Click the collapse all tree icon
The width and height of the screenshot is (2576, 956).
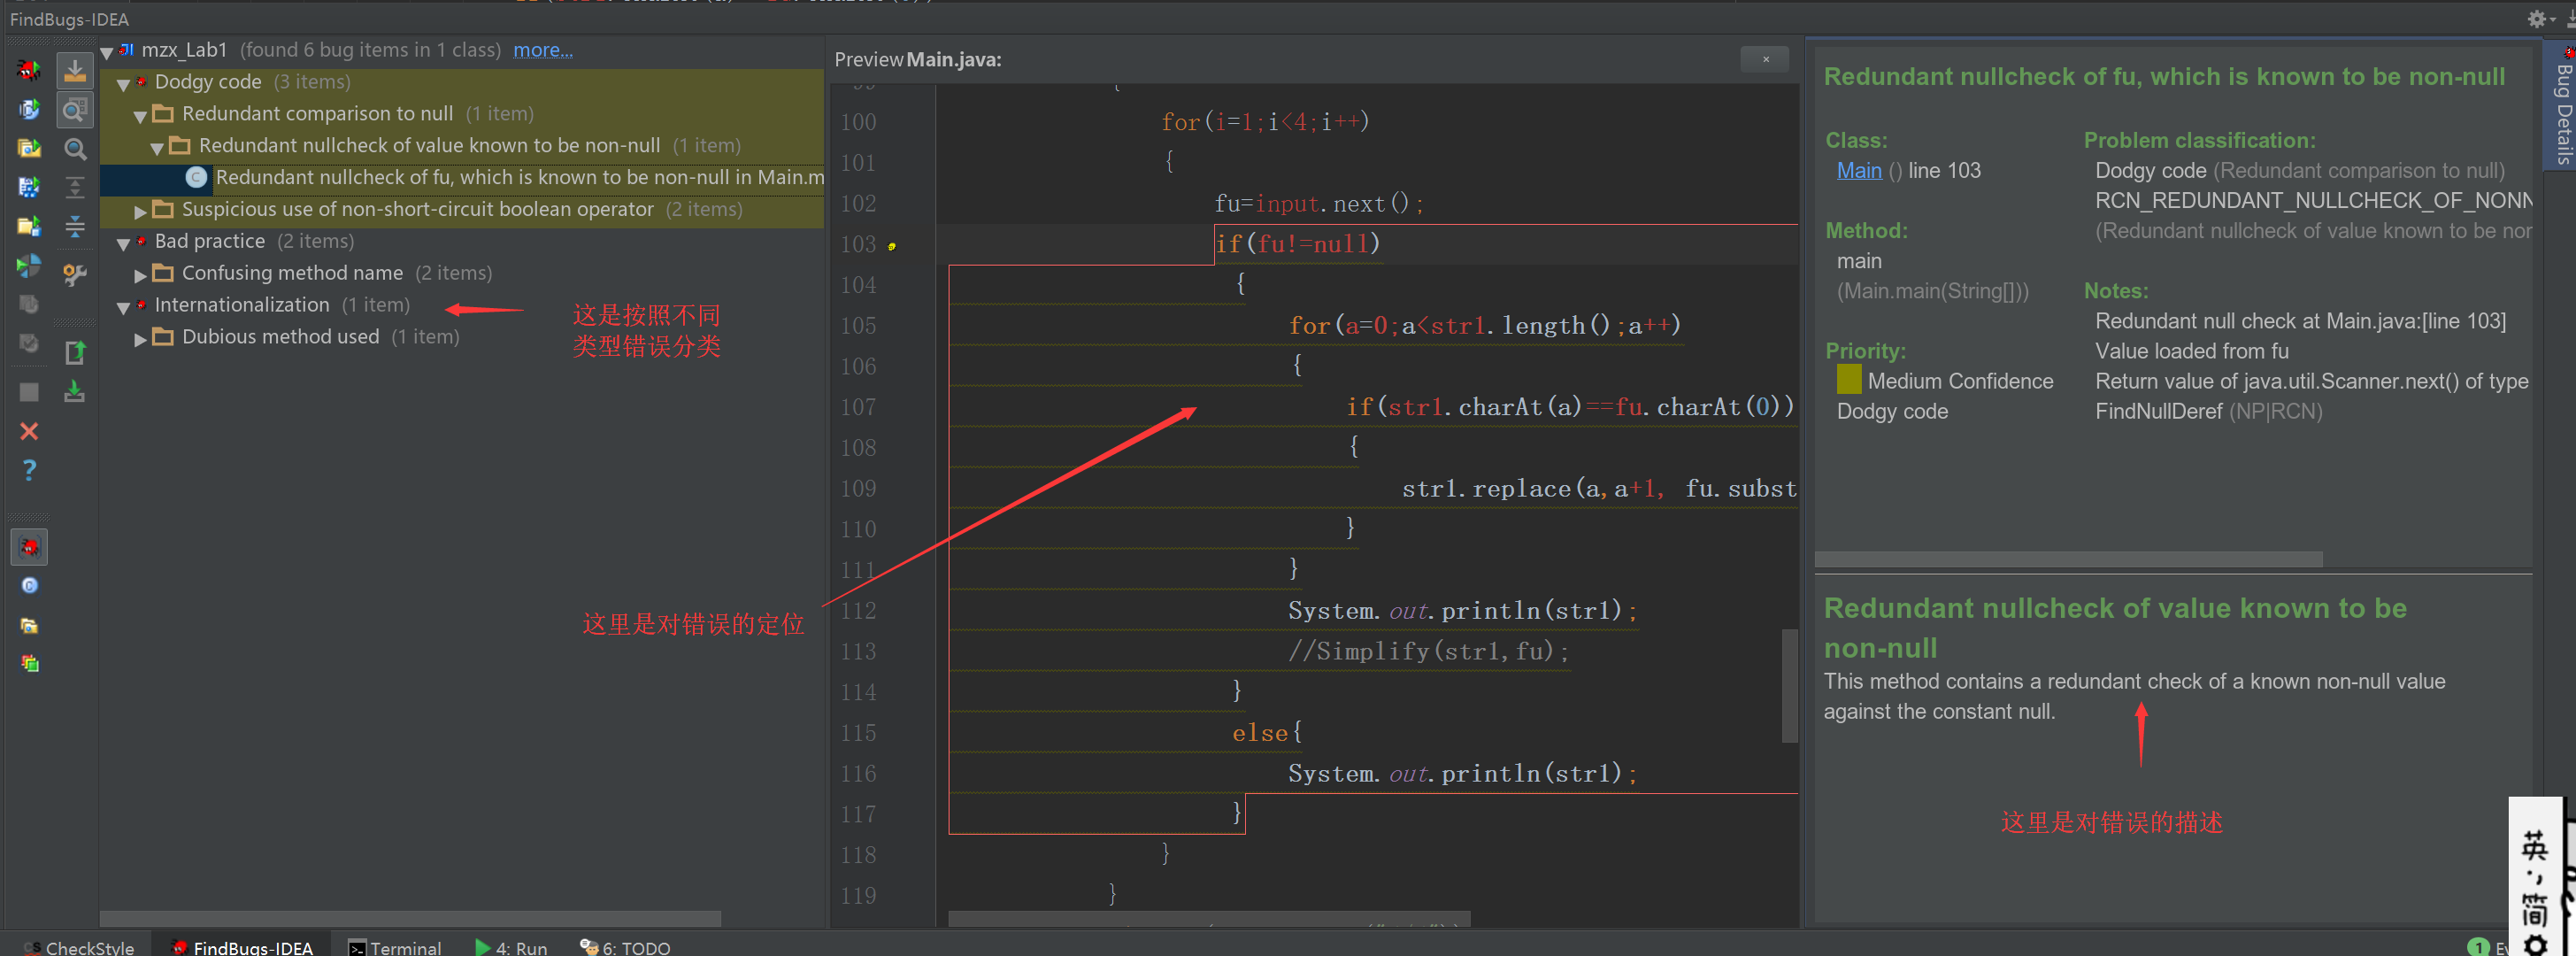75,227
